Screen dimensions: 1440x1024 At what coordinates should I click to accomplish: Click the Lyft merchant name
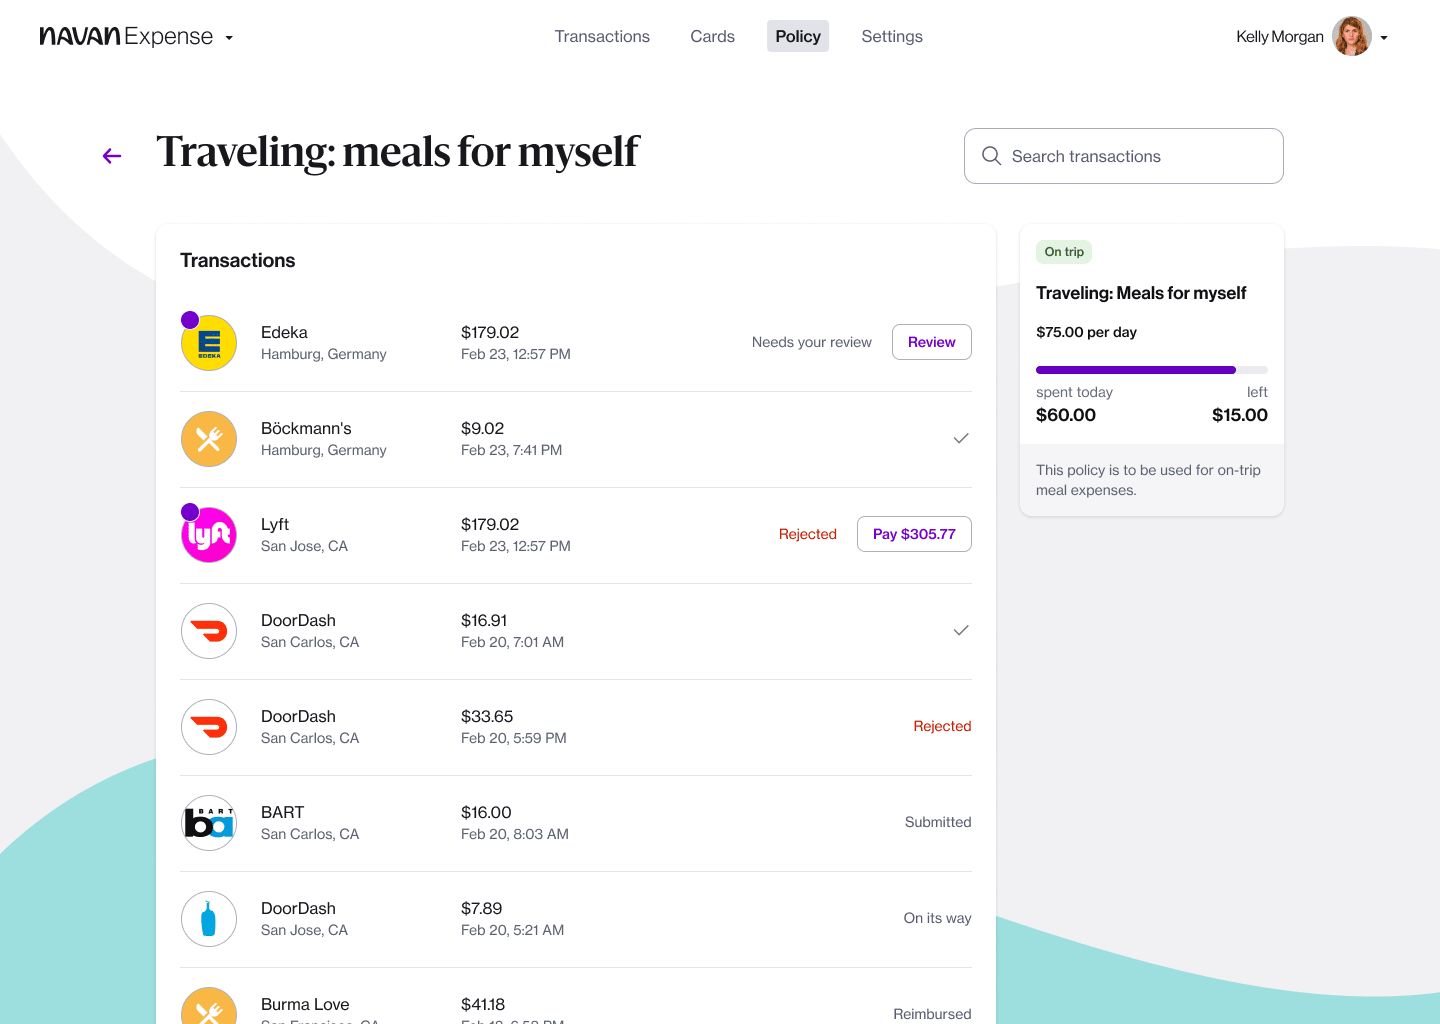click(275, 524)
